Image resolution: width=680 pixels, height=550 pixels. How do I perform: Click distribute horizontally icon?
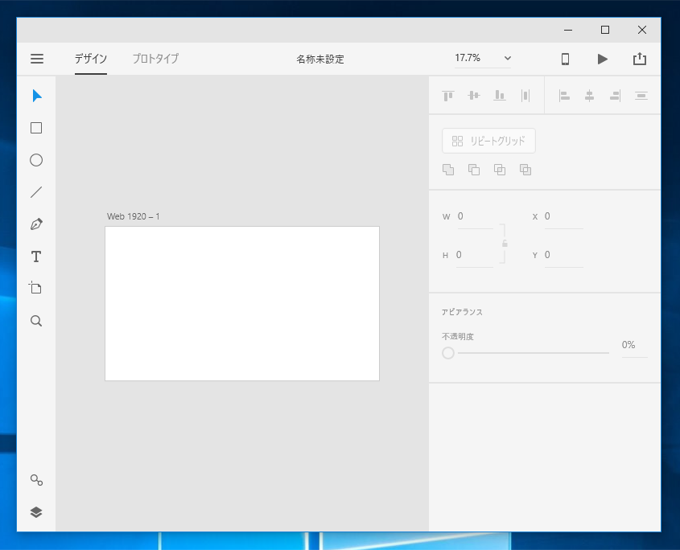[x=525, y=95]
